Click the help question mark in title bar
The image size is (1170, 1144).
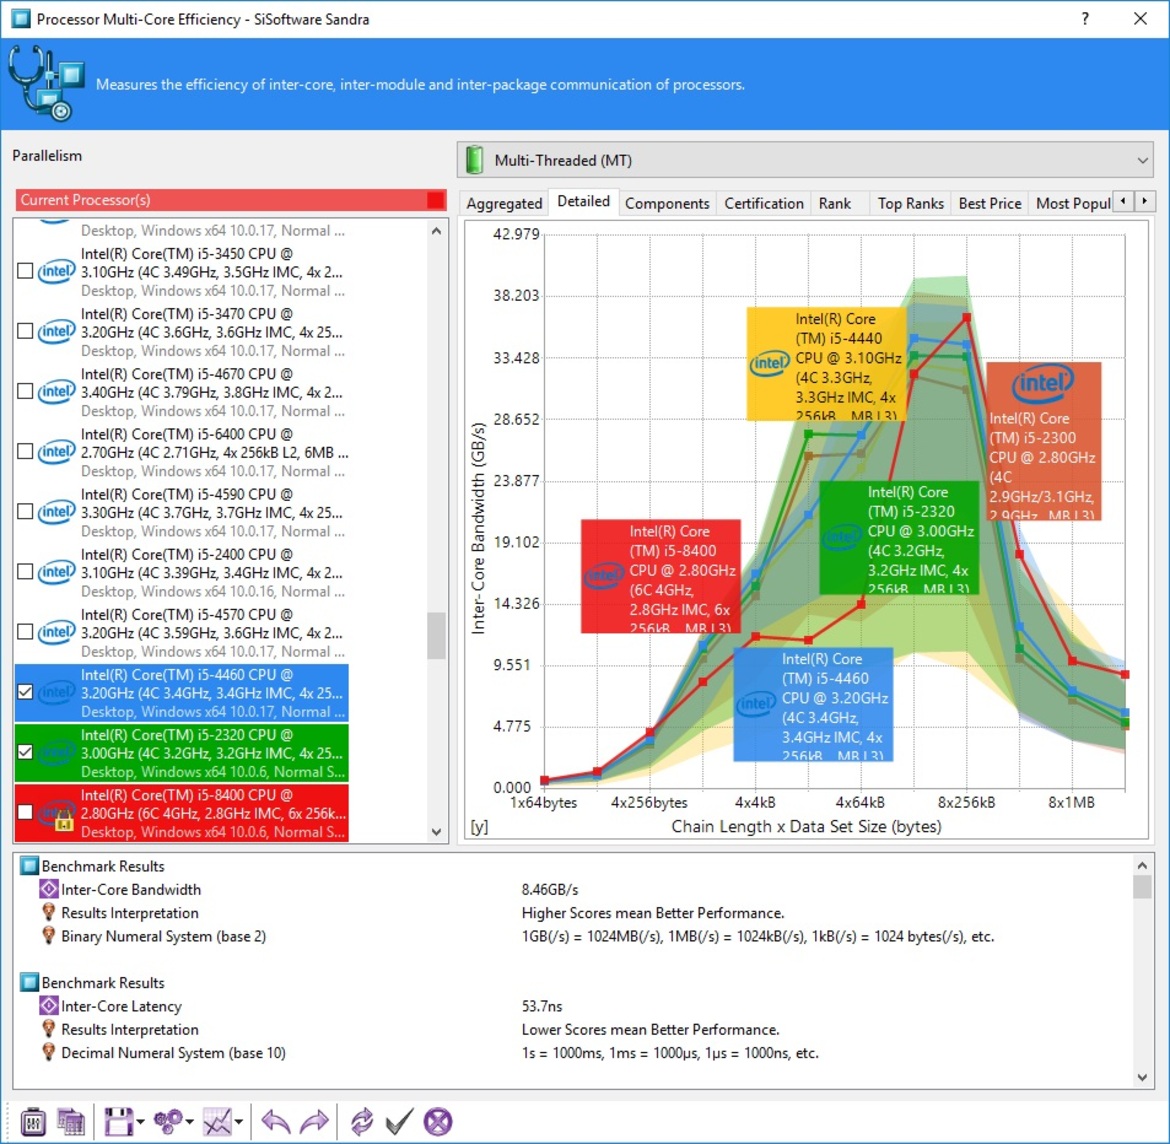1085,19
